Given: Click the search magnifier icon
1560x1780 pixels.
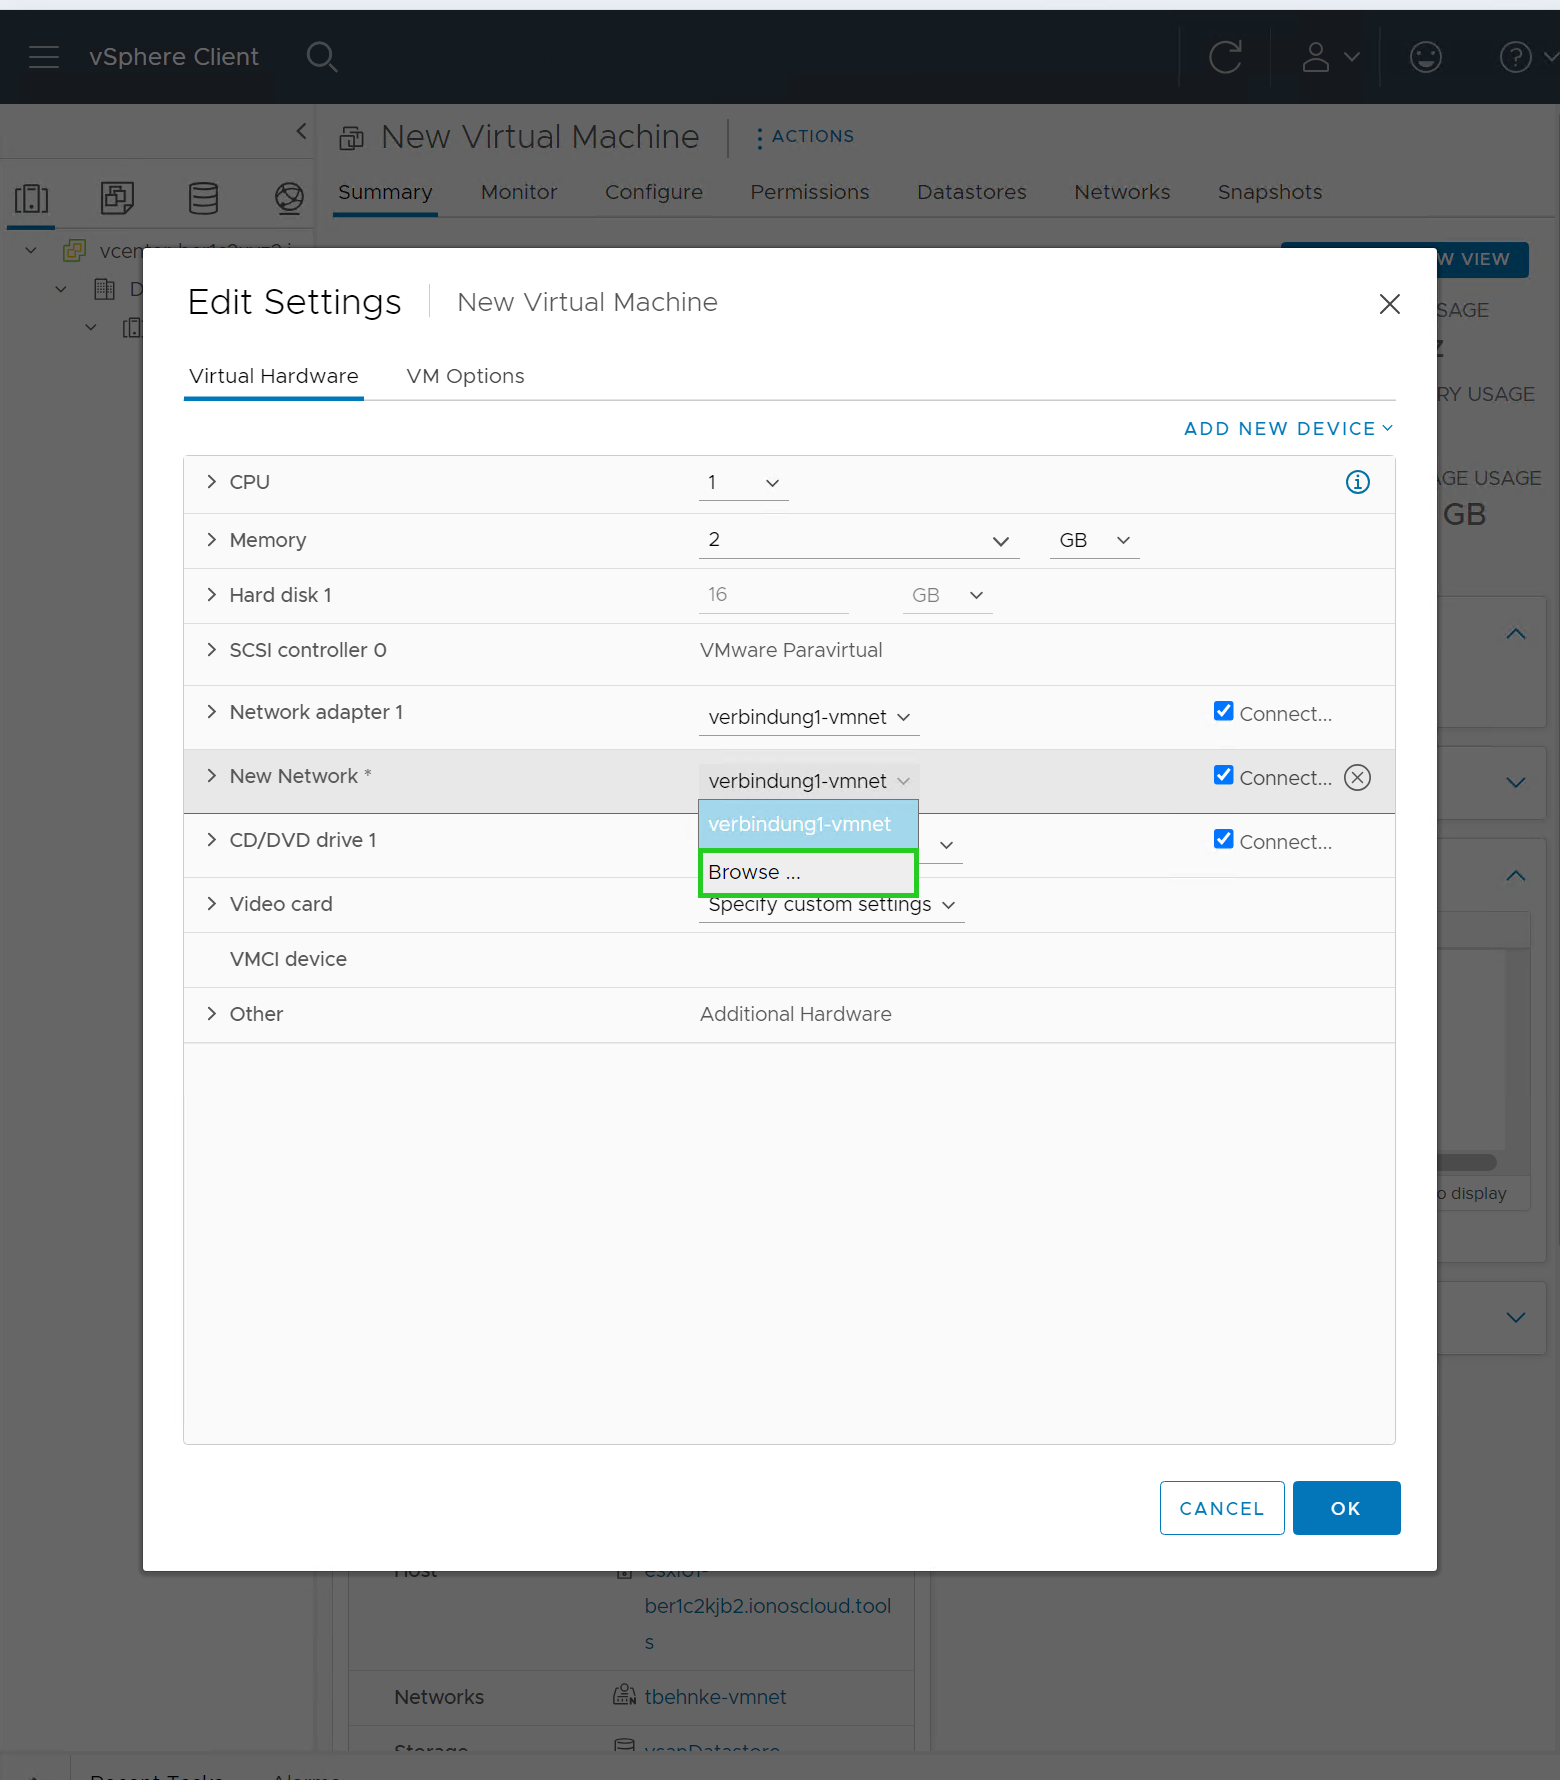Looking at the screenshot, I should point(321,57).
